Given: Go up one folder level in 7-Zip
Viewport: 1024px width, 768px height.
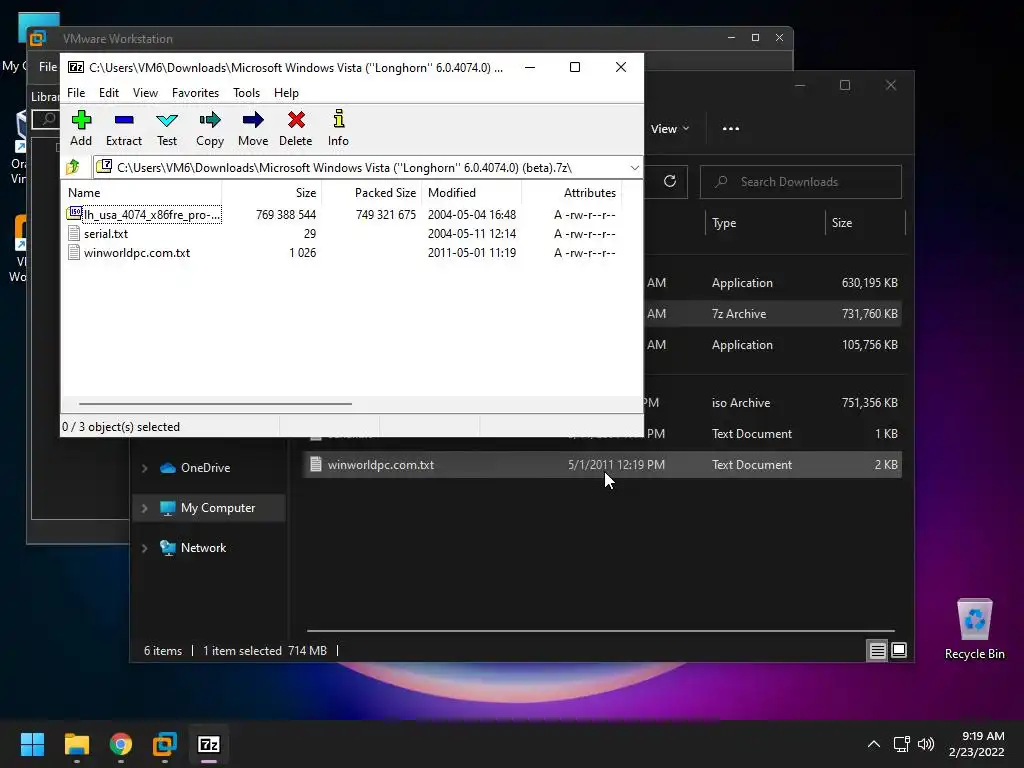Looking at the screenshot, I should (x=72, y=167).
